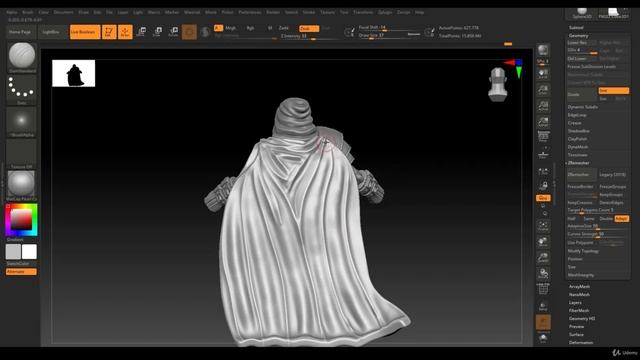Click the Scroll canvas icon
The width and height of the screenshot is (640, 360).
pyautogui.click(x=543, y=74)
